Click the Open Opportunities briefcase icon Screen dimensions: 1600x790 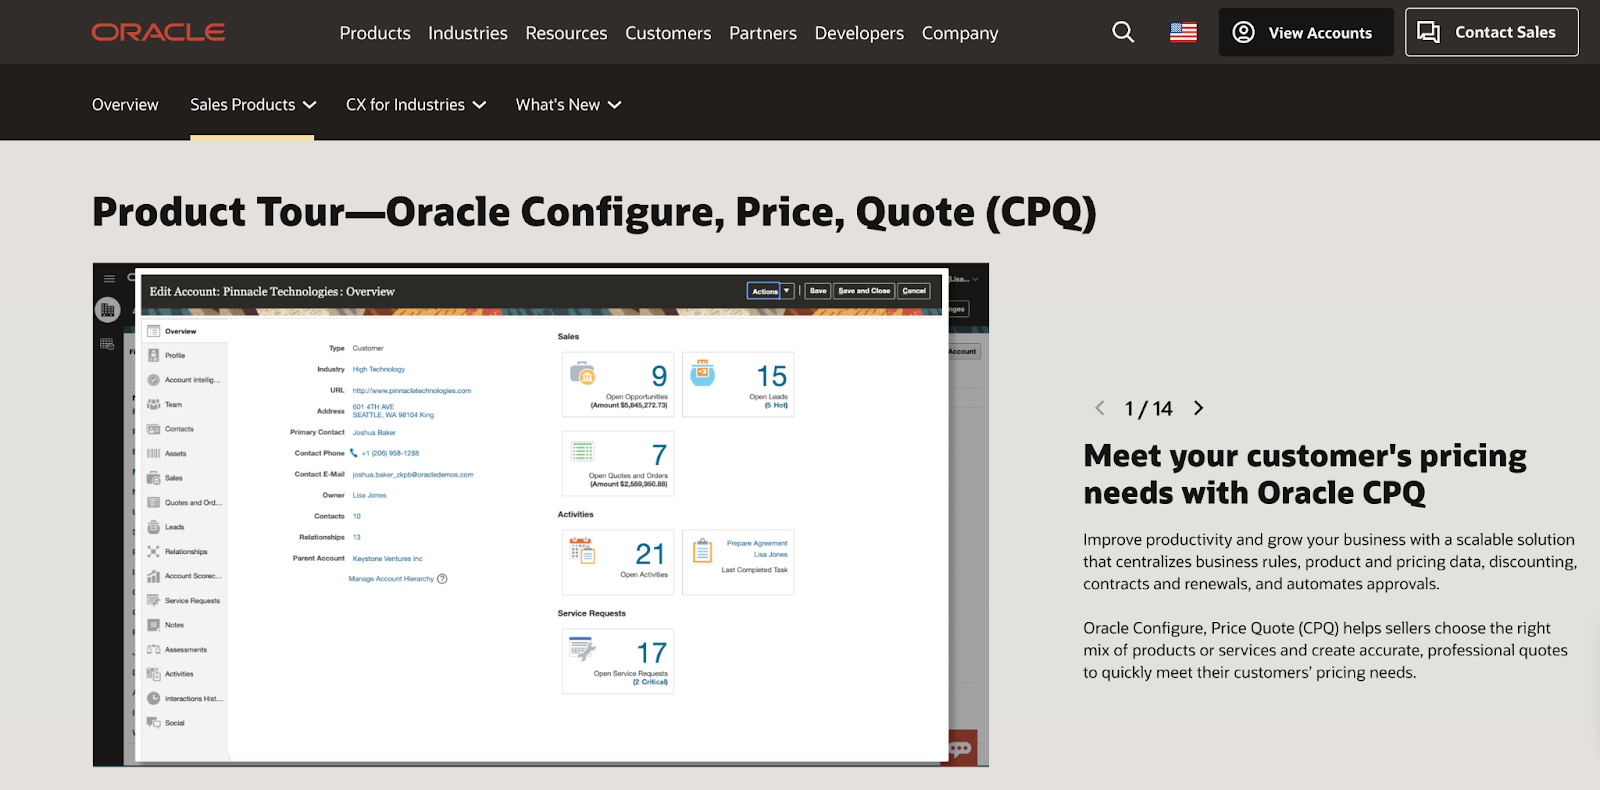[582, 374]
